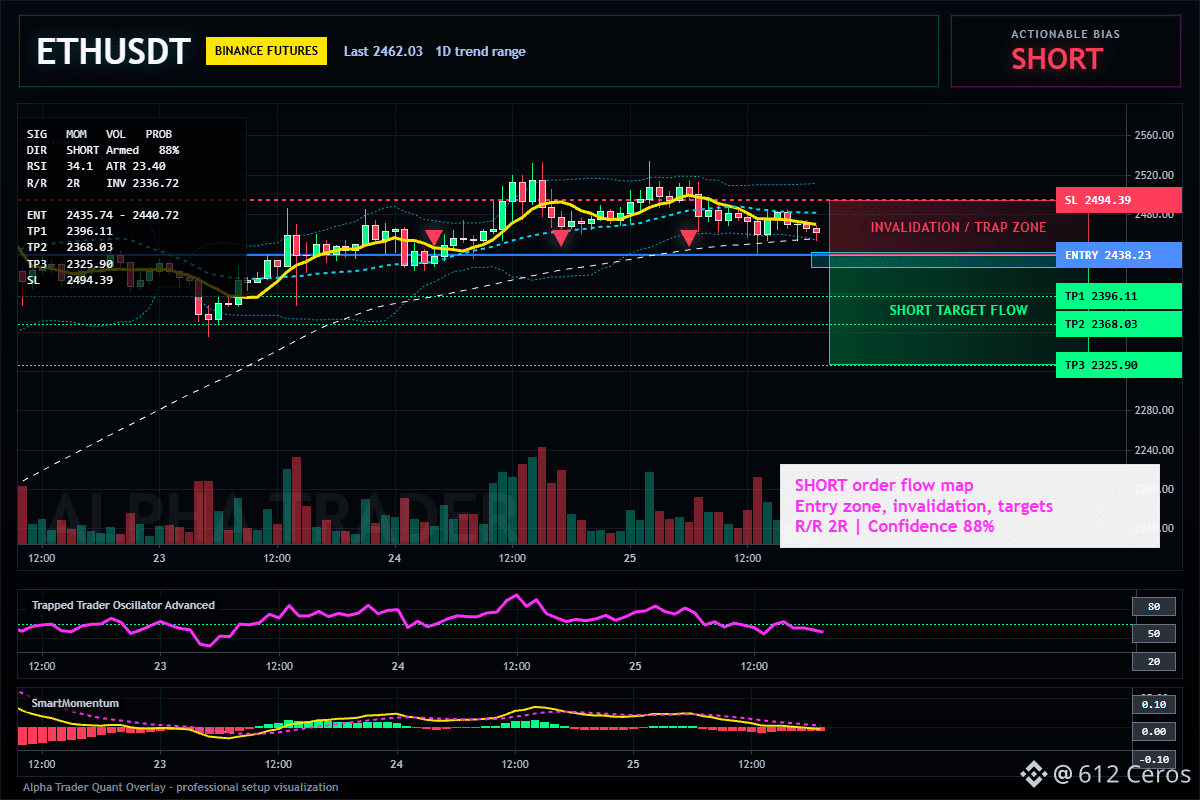1200x800 pixels.
Task: Click the 1D trend range label
Action: tap(480, 52)
